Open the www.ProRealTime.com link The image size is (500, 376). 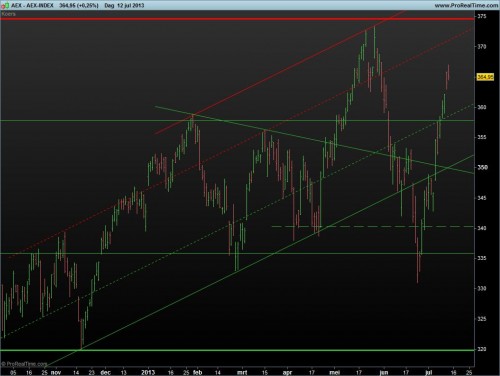(x=466, y=5)
